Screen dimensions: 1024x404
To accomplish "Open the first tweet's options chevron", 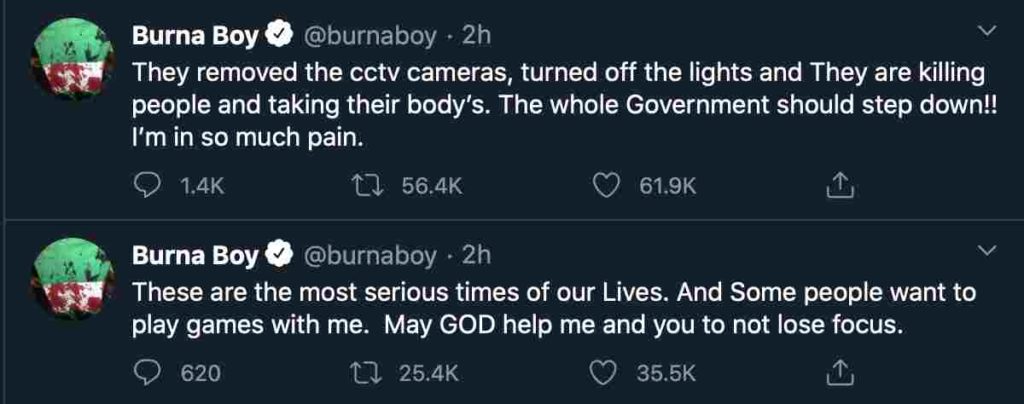I will tap(989, 31).
